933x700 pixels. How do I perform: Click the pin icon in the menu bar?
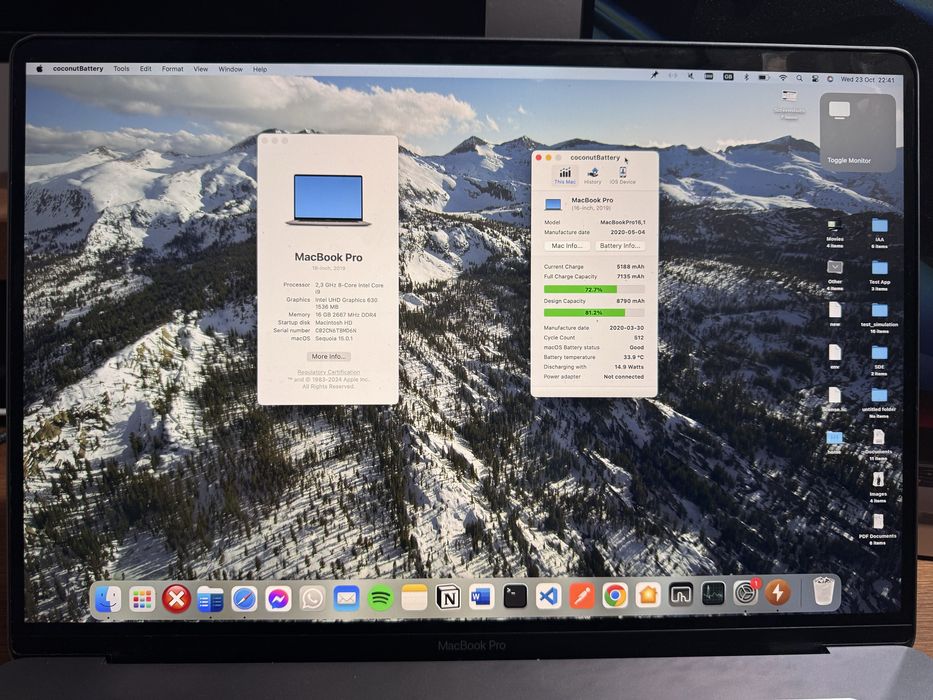tap(654, 75)
